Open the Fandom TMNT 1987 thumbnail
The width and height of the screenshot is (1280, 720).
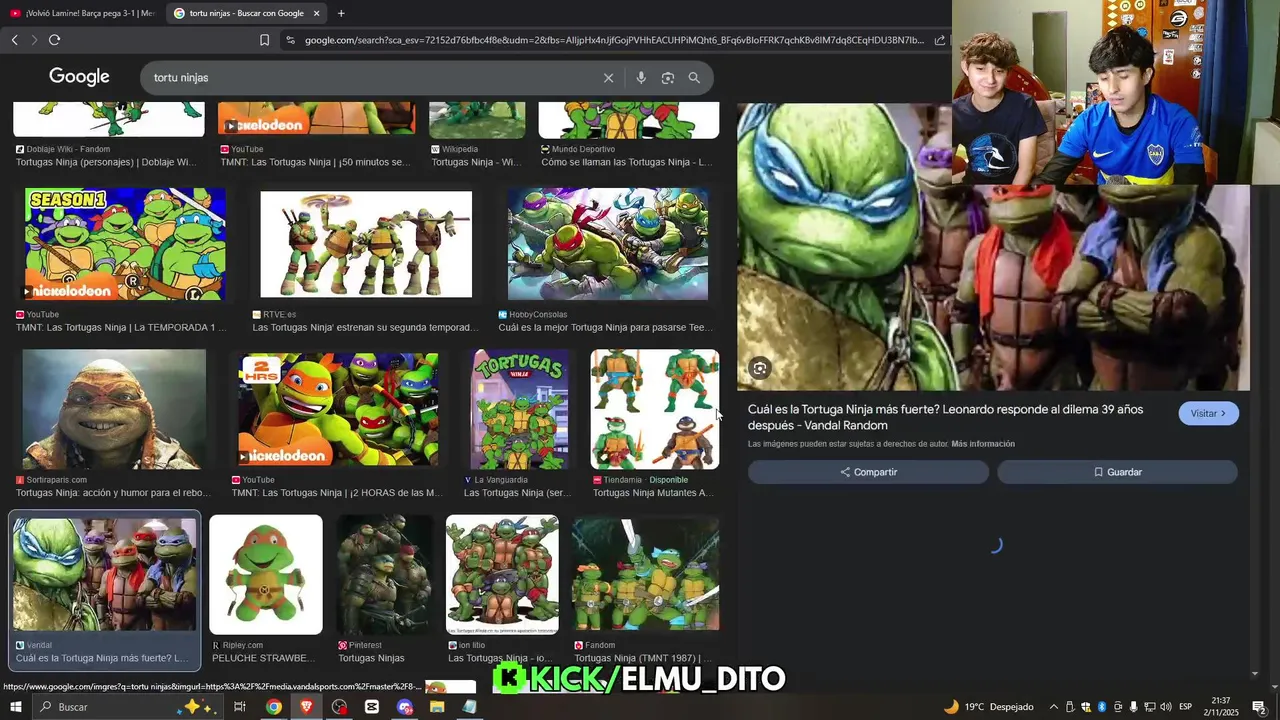click(x=645, y=574)
